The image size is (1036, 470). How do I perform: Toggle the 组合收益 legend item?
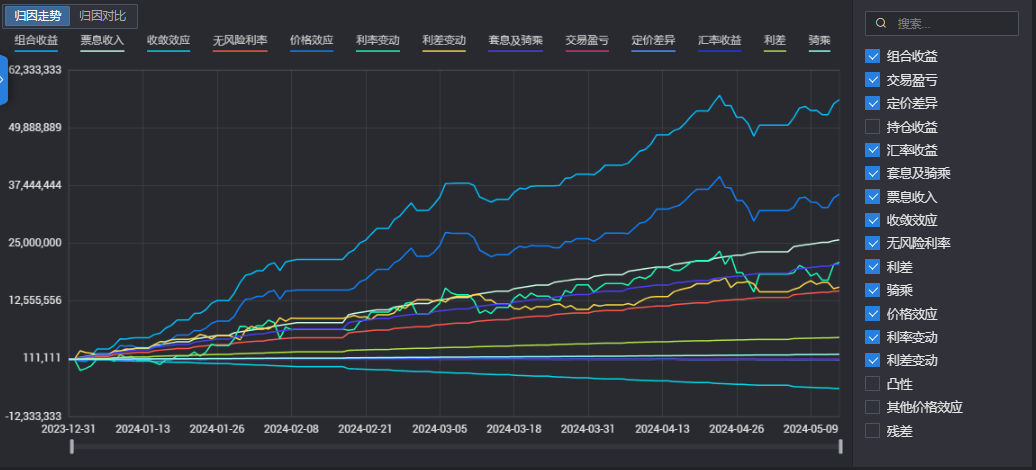(36, 40)
